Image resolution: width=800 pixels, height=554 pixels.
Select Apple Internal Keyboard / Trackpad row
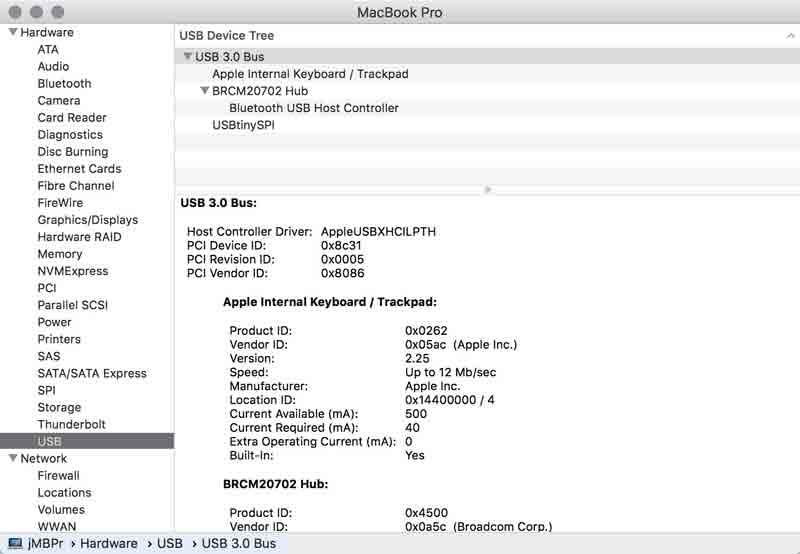(x=487, y=73)
